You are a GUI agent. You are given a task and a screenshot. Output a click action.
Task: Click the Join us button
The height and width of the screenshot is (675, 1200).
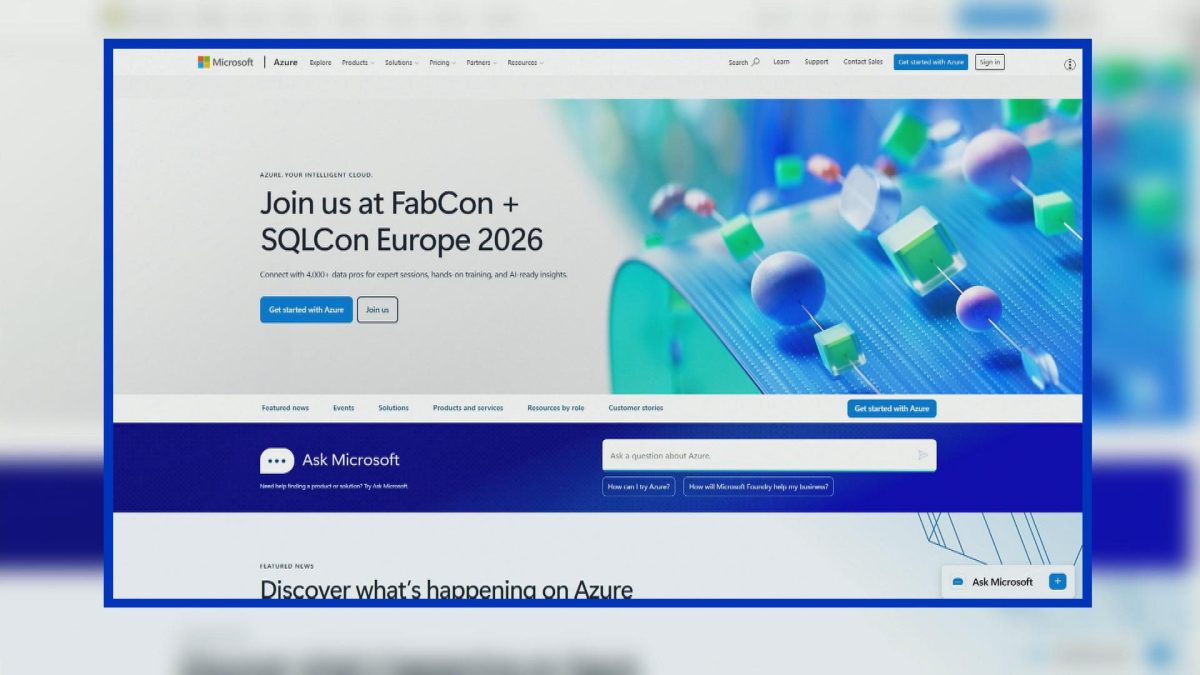tap(377, 310)
